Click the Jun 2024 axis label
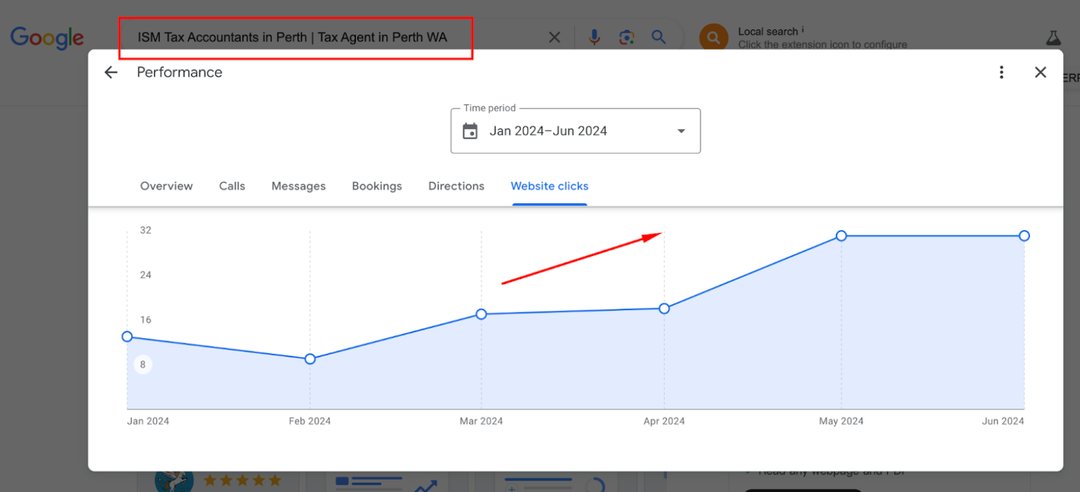1080x492 pixels. click(1003, 421)
